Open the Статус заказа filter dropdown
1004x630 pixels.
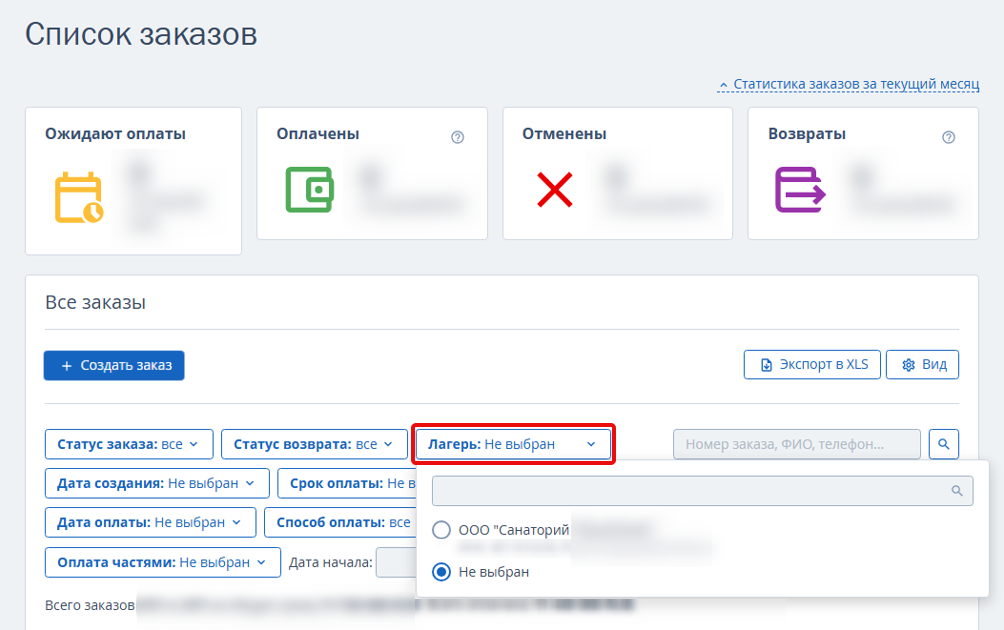[x=129, y=444]
